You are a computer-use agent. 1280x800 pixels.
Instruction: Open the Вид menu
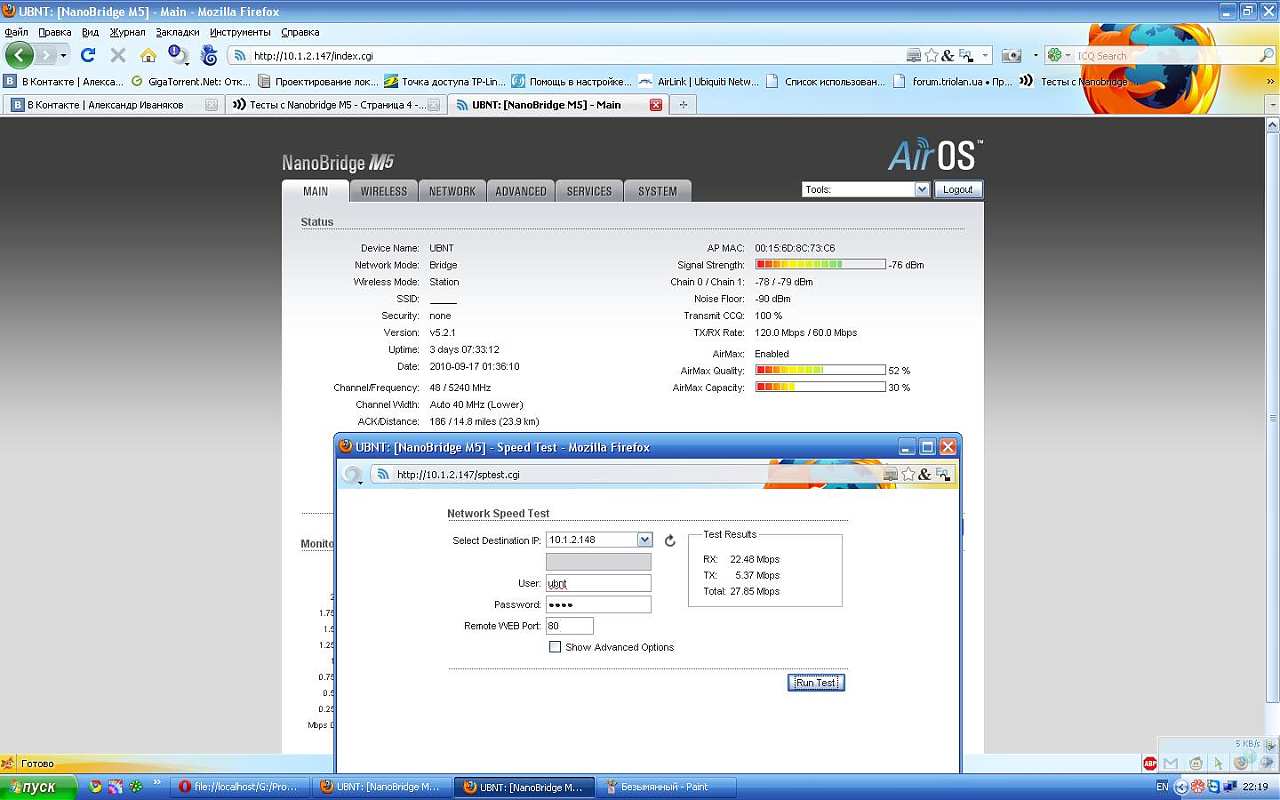pos(90,32)
